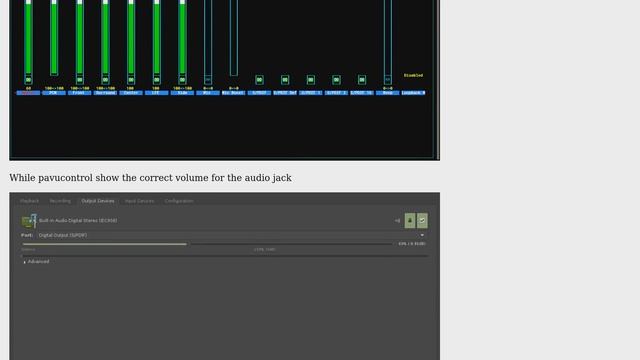Image resolution: width=640 pixels, height=360 pixels.
Task: Select the Beep channel label
Action: click(x=388, y=93)
